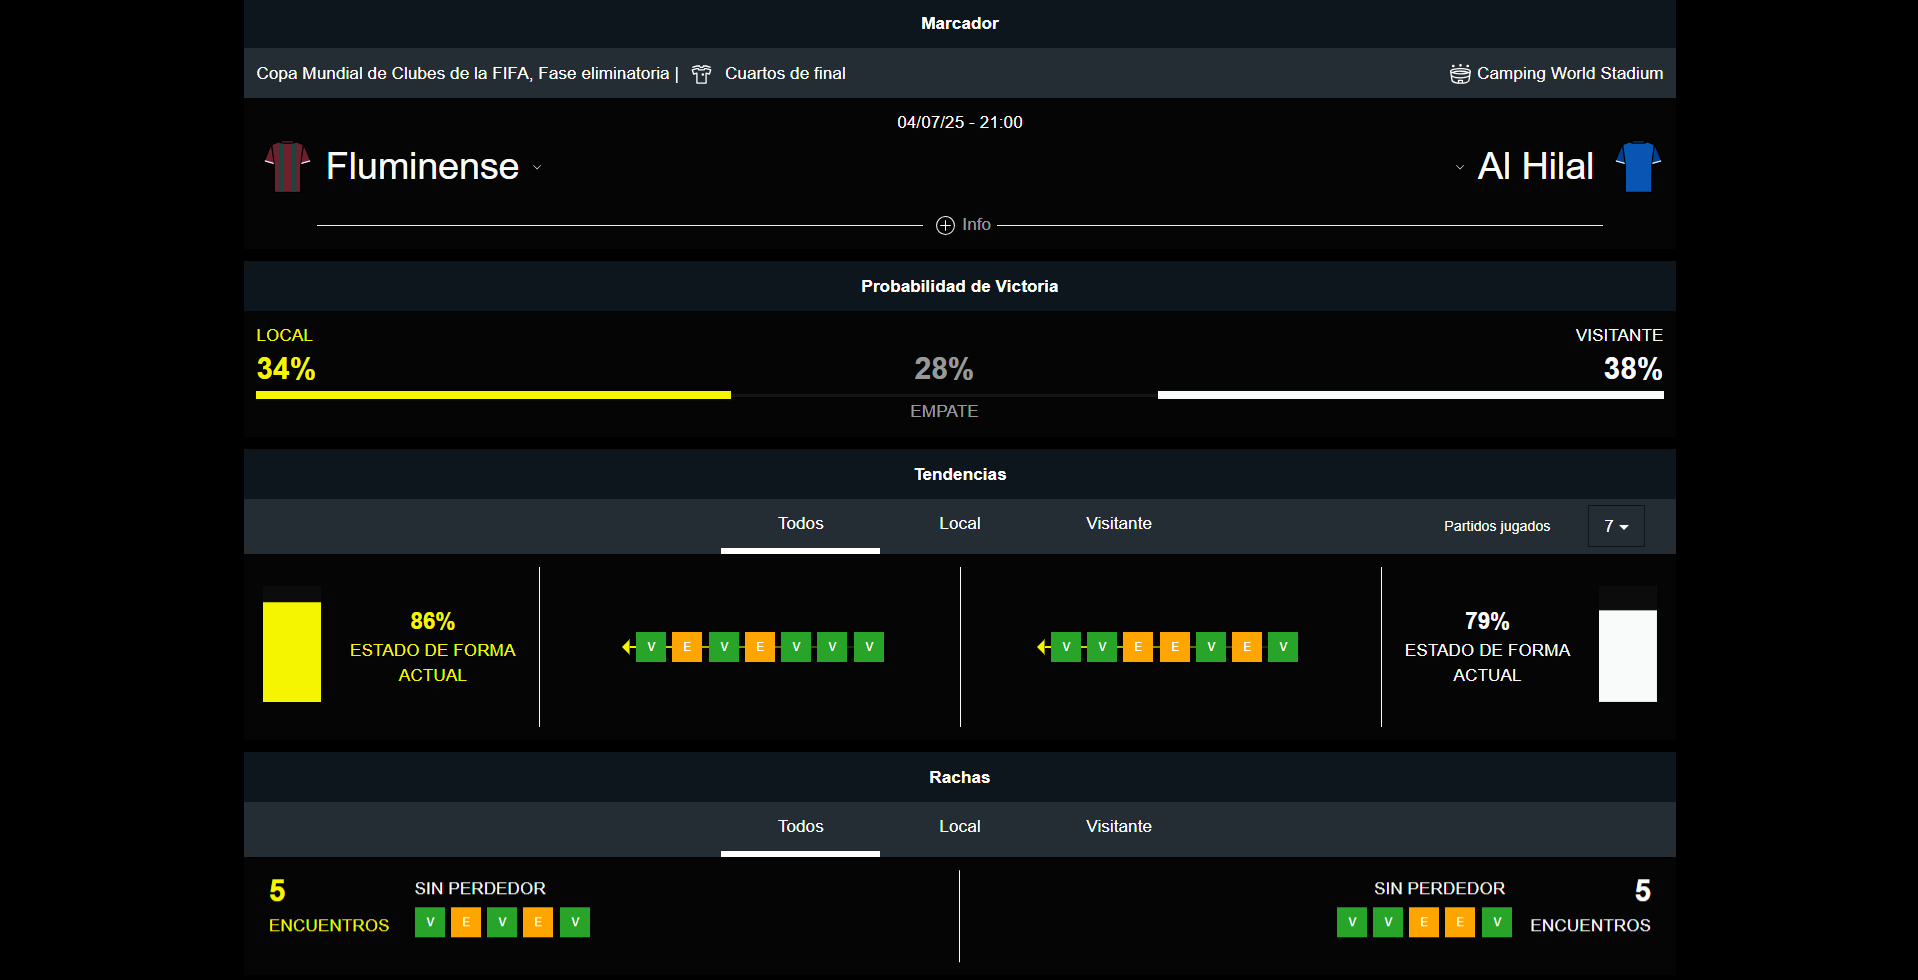This screenshot has height=980, width=1918.
Task: Click the Copa Mundial de Clubes competition link
Action: 462,74
